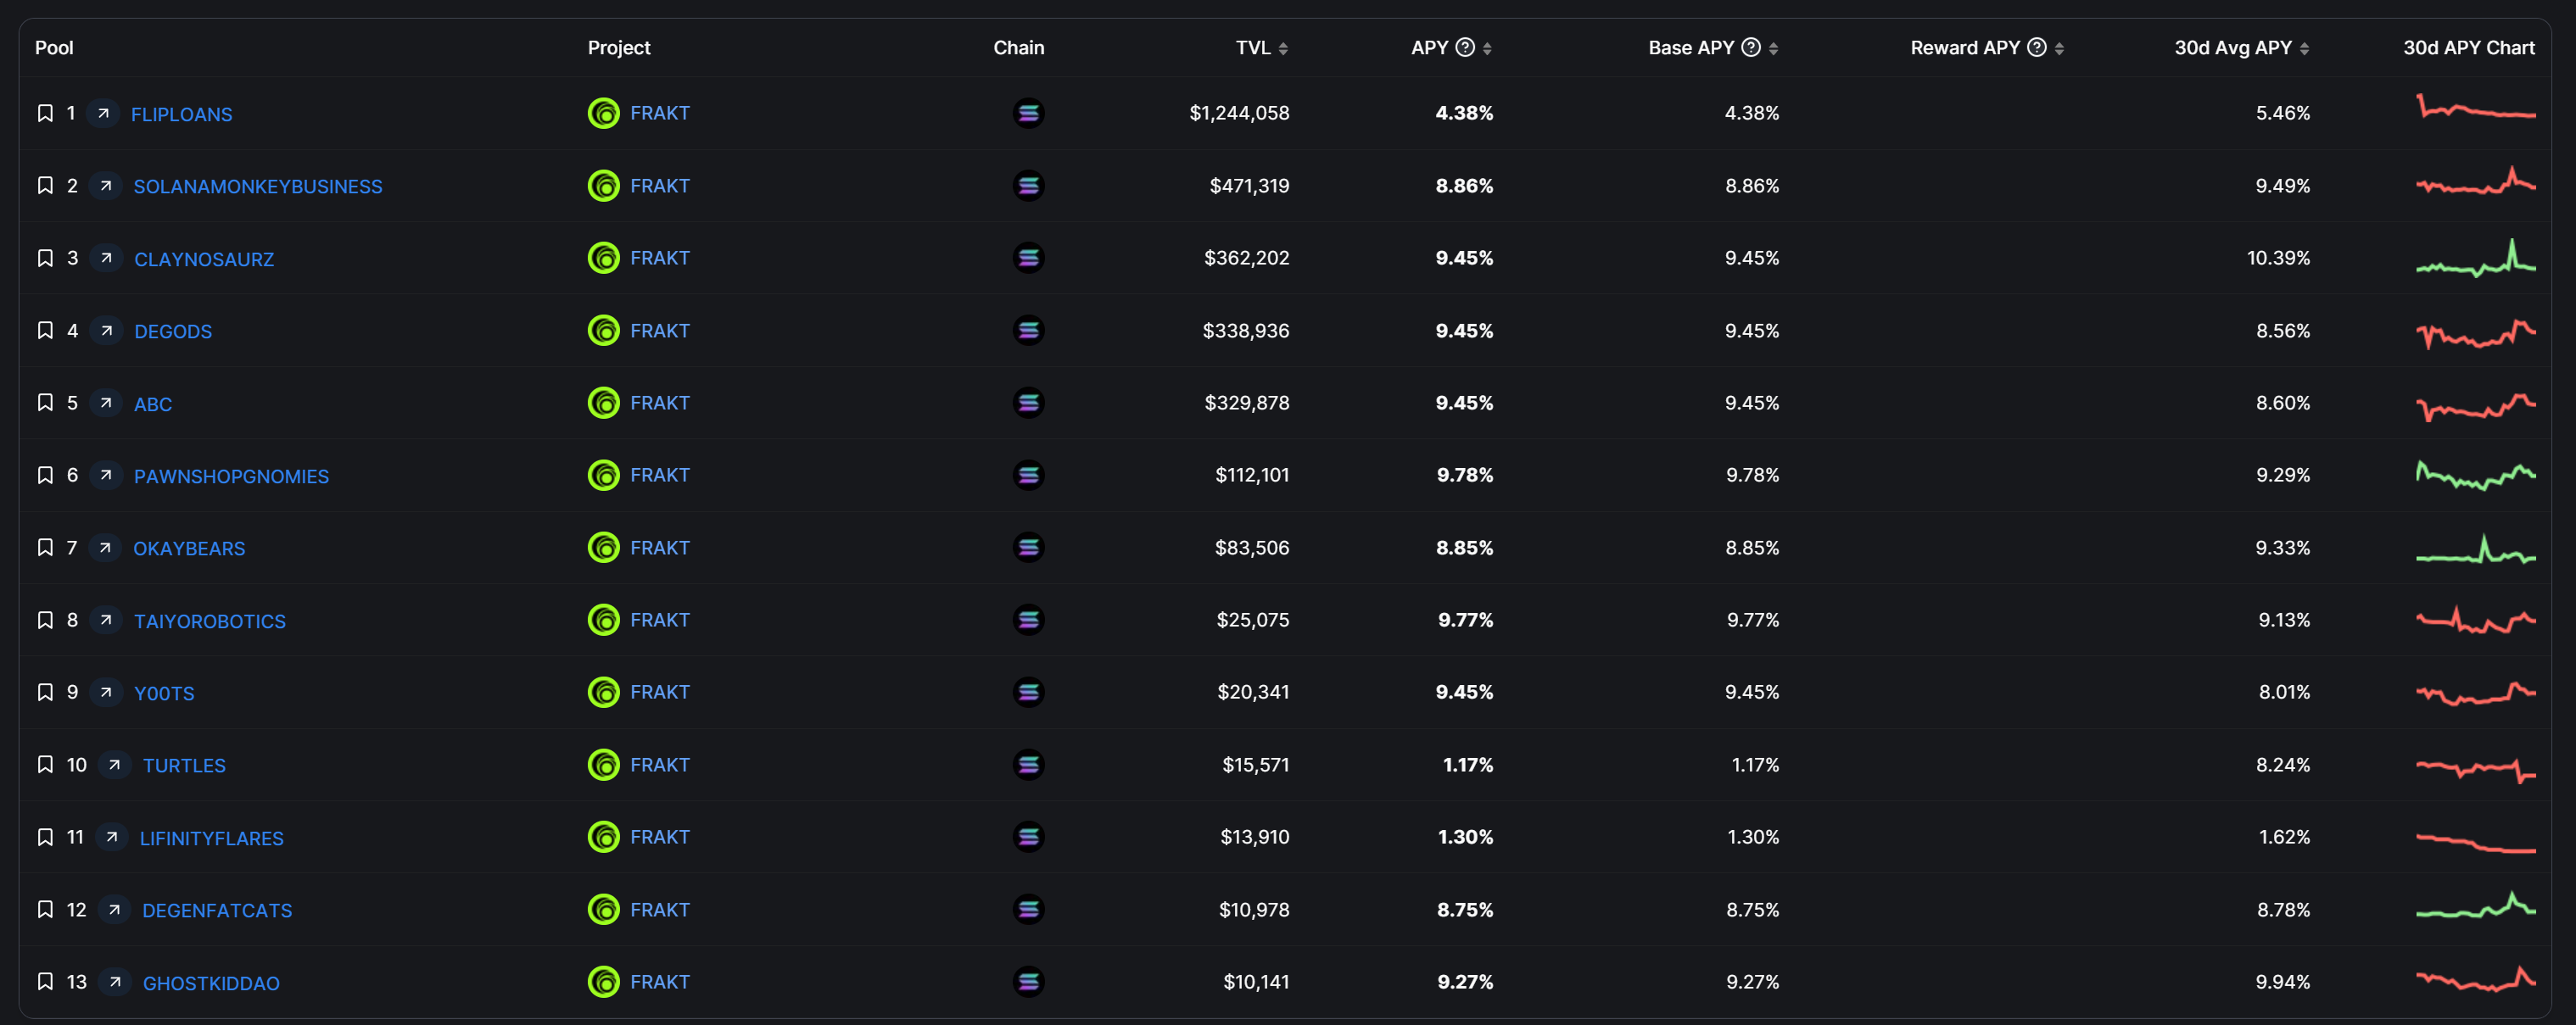Click TVL value $15,571
This screenshot has width=2576, height=1025.
[1255, 764]
